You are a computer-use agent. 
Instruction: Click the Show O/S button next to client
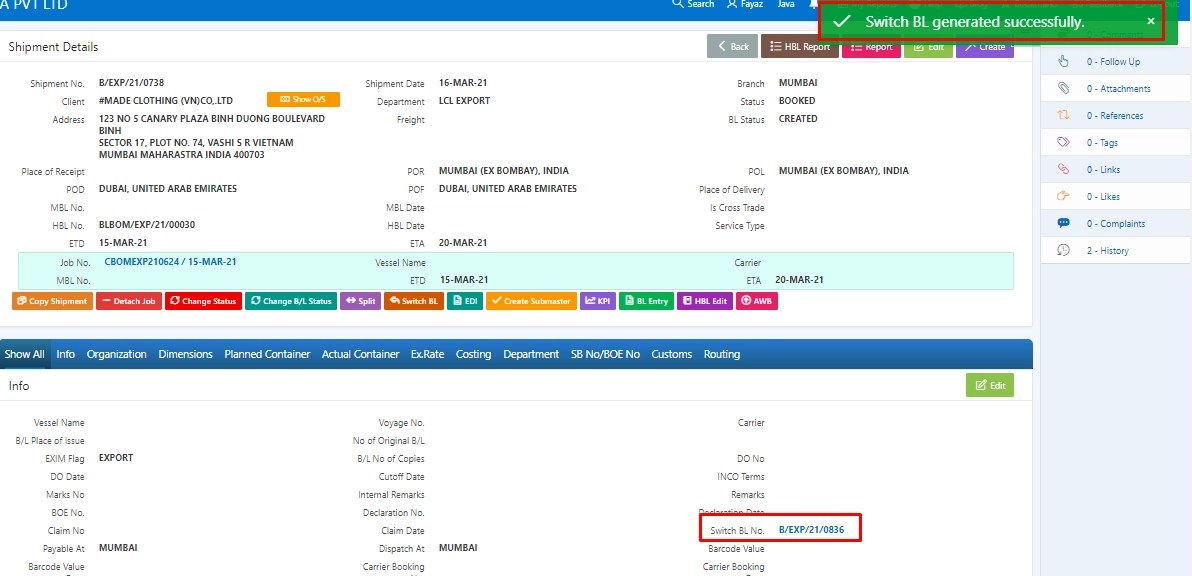303,99
